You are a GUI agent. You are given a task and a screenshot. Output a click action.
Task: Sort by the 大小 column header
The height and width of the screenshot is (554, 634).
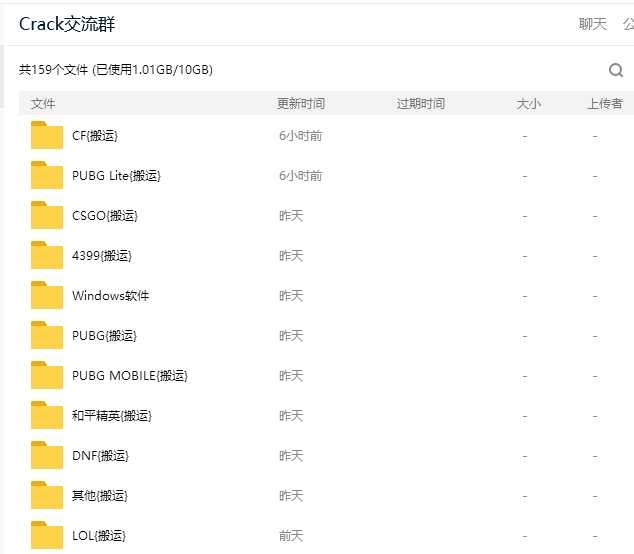point(528,104)
